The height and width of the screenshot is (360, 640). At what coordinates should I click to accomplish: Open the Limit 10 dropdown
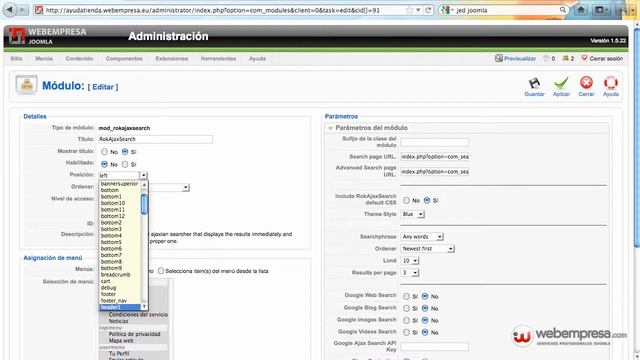click(x=410, y=260)
